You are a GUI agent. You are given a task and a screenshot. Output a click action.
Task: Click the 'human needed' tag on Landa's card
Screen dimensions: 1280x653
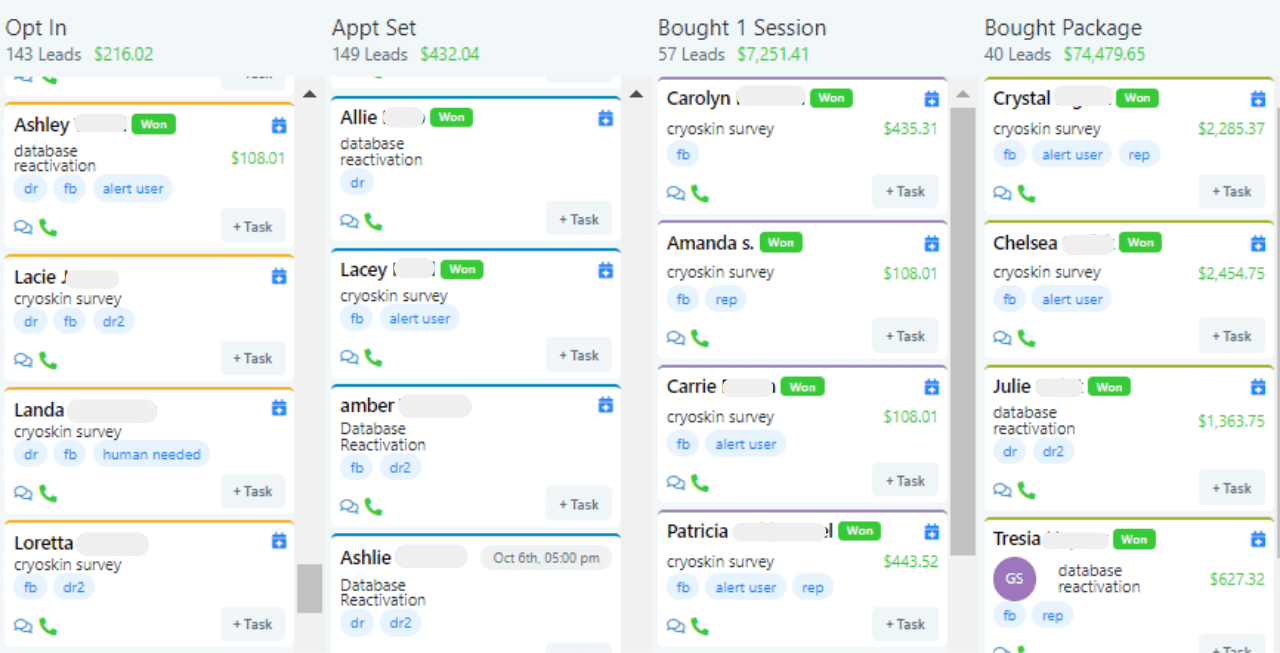[x=152, y=454]
